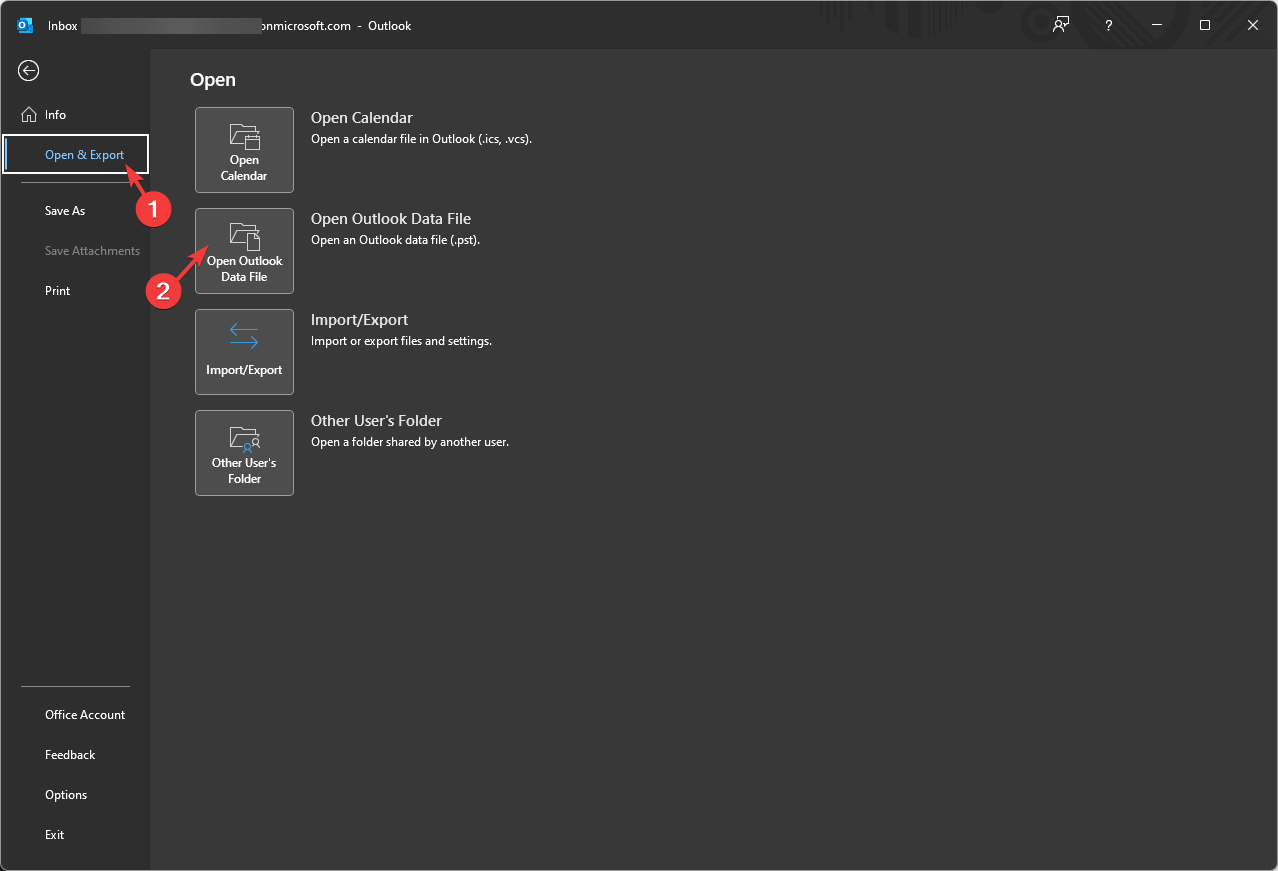This screenshot has width=1278, height=871.
Task: Choose Print from the sidebar
Action: coord(58,291)
